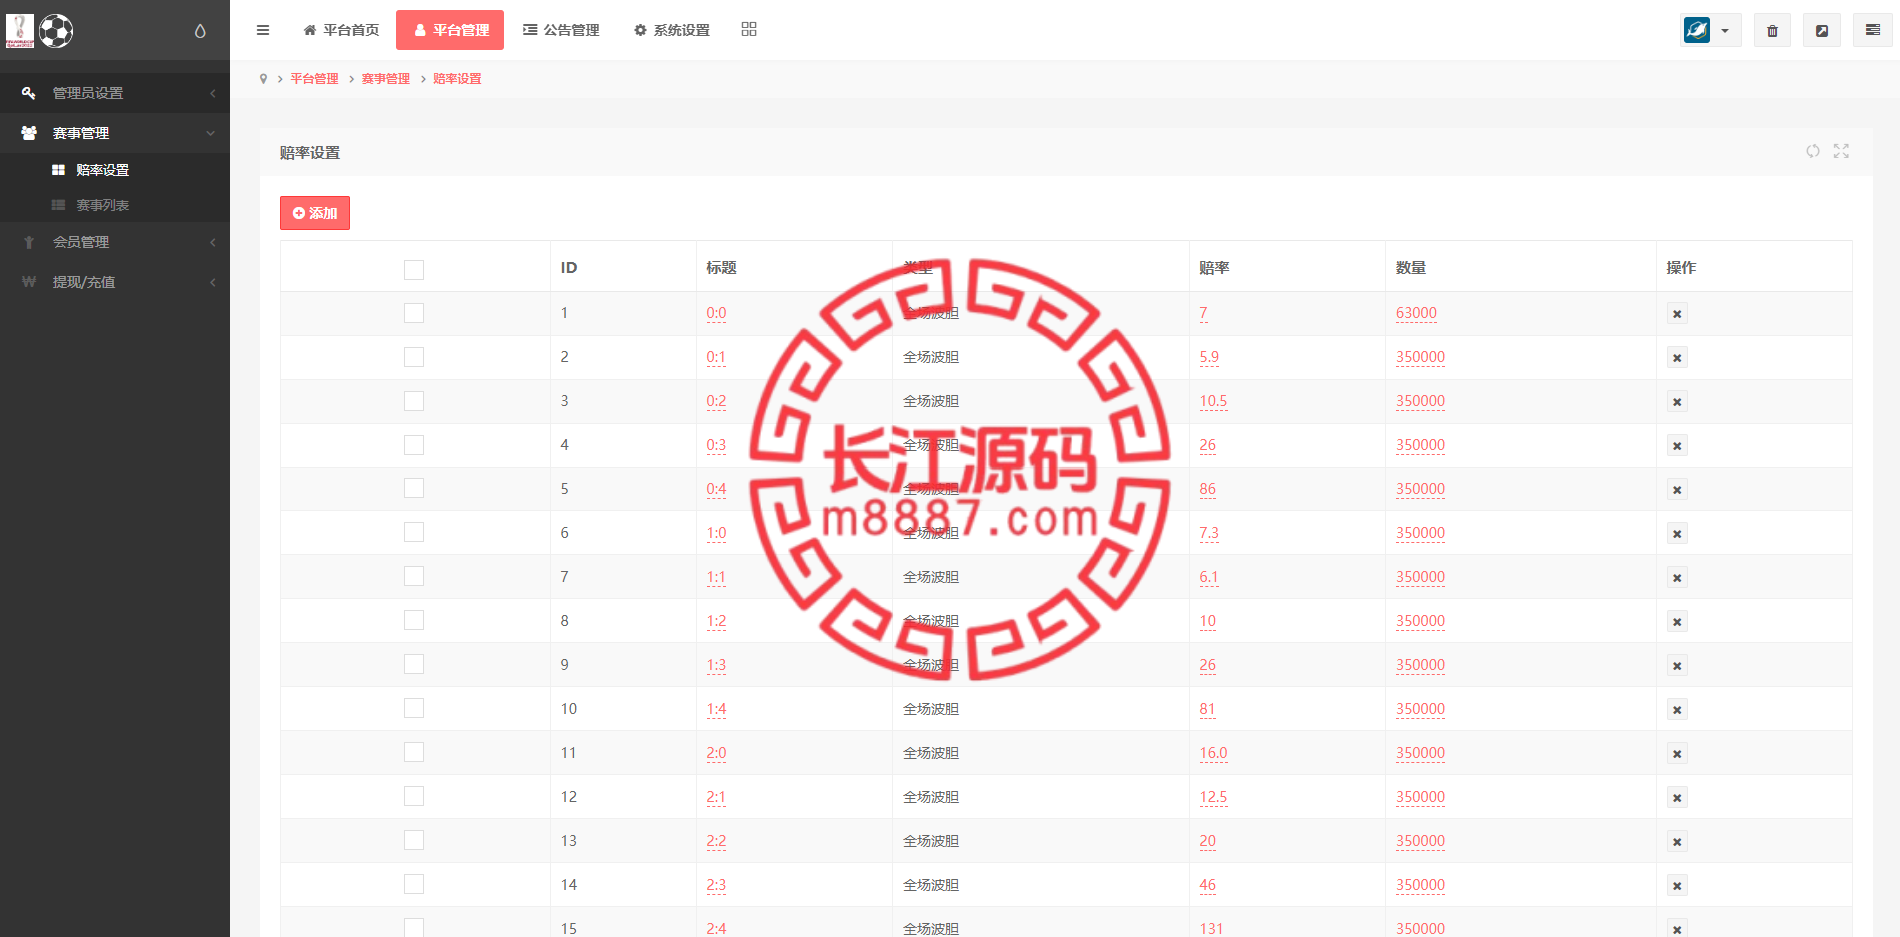
Task: Collapse the 赛事管理 sidebar menu
Action: tap(115, 133)
